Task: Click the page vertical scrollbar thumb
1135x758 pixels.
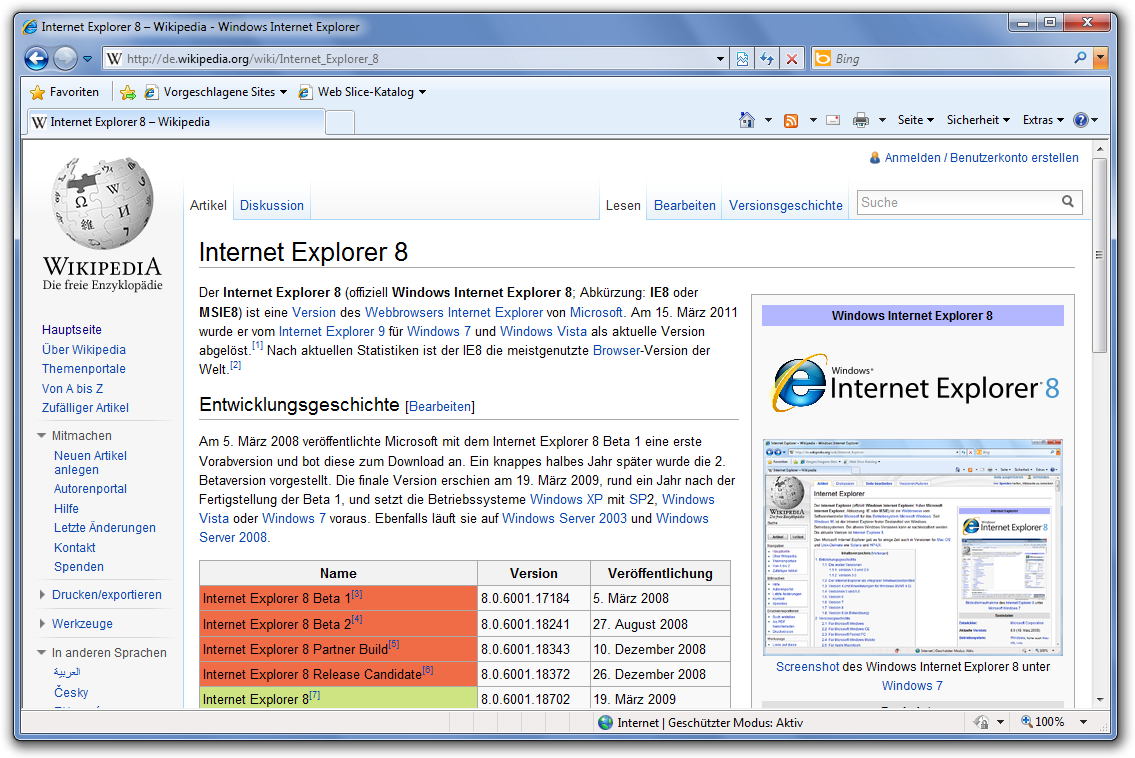Action: pos(1100,255)
